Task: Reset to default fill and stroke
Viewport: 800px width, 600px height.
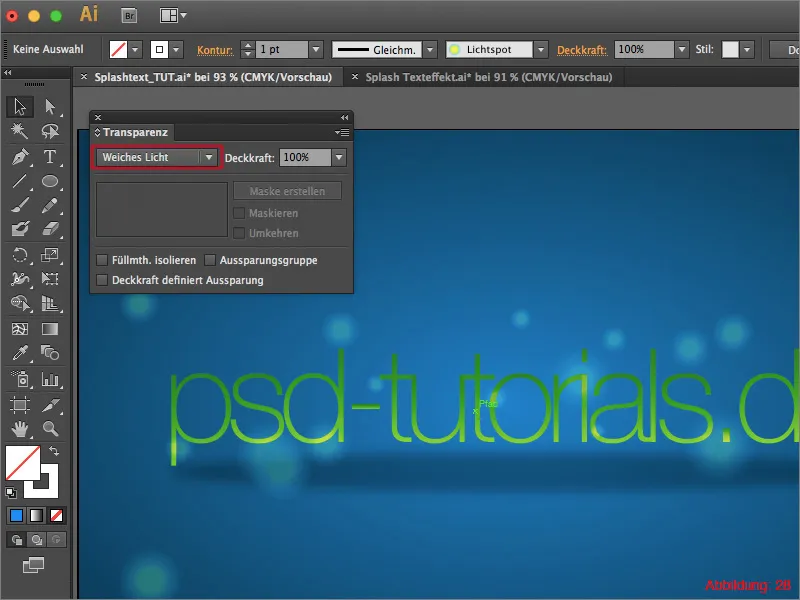Action: [x=11, y=492]
